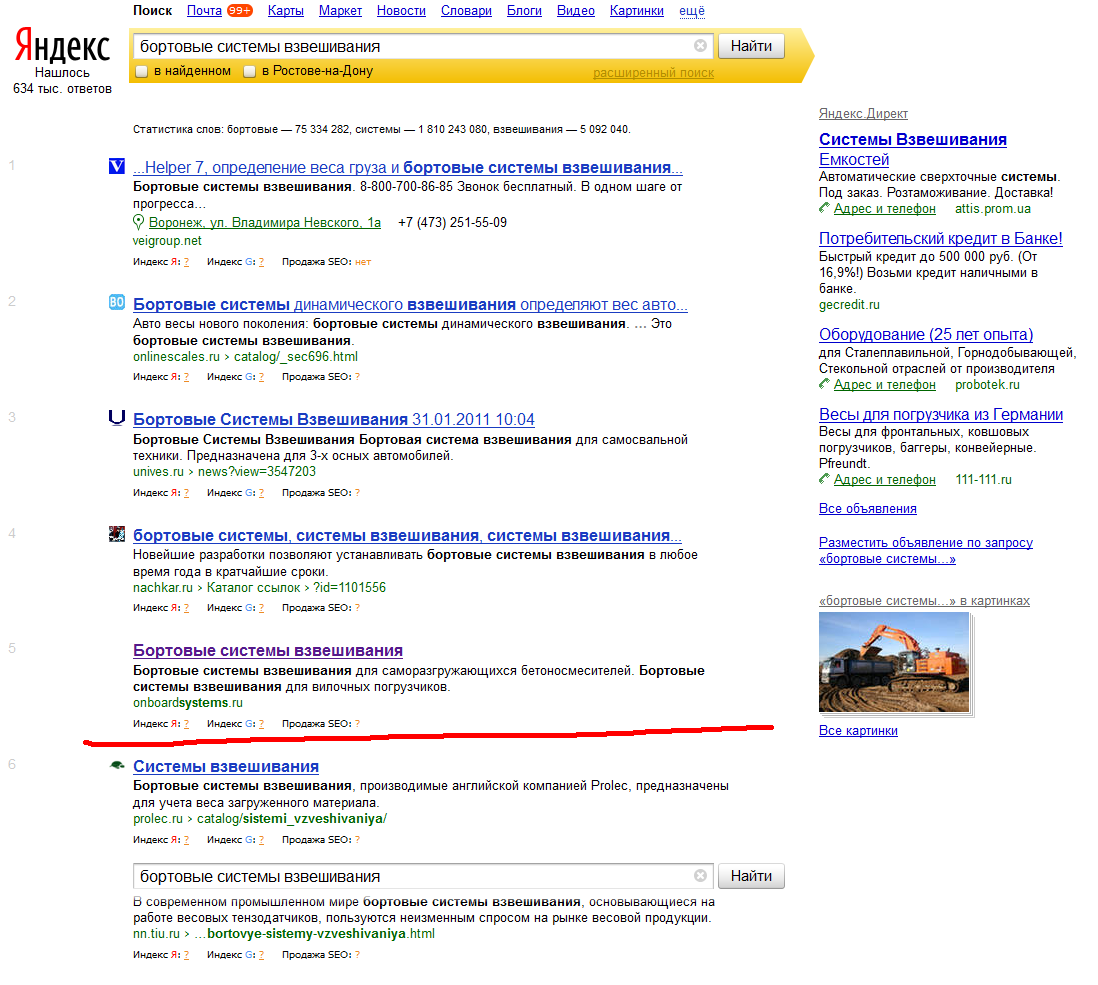Open the 'расширенный поиск' link

point(653,73)
